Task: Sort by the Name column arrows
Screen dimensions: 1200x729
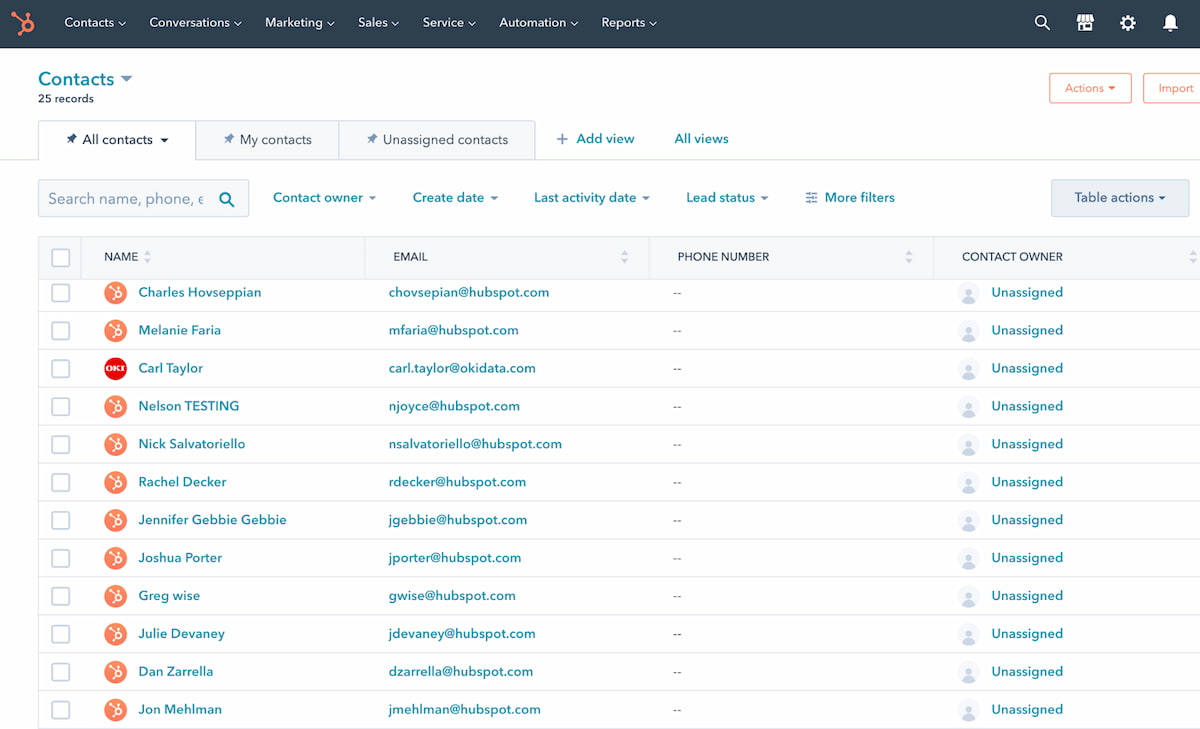Action: 147,257
